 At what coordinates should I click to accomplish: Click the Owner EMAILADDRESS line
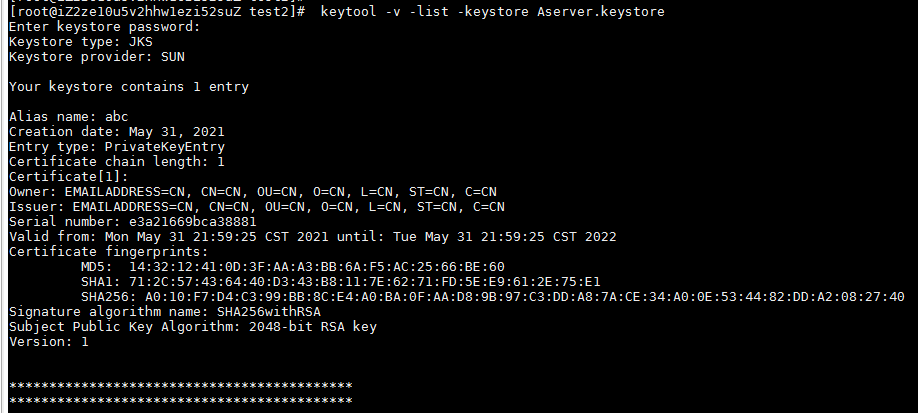click(253, 191)
